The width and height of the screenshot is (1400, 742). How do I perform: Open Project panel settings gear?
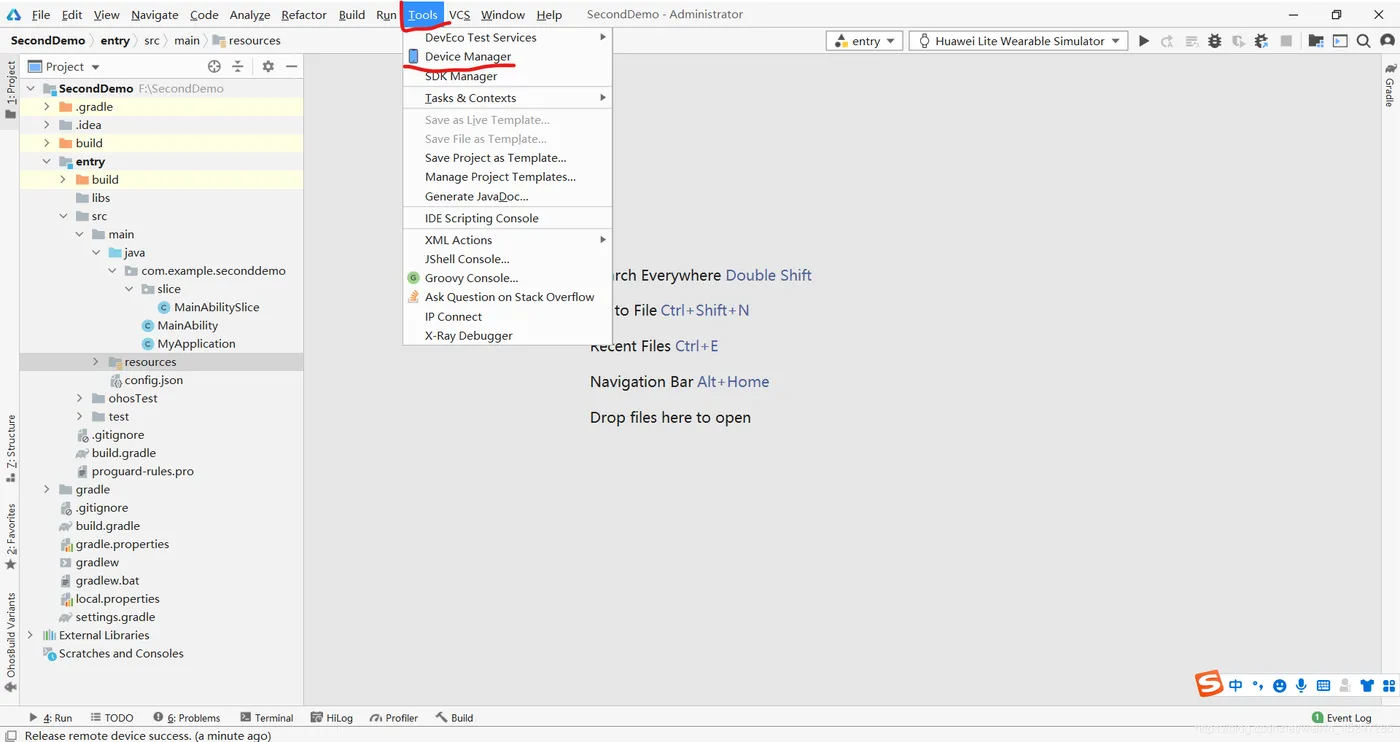click(268, 67)
